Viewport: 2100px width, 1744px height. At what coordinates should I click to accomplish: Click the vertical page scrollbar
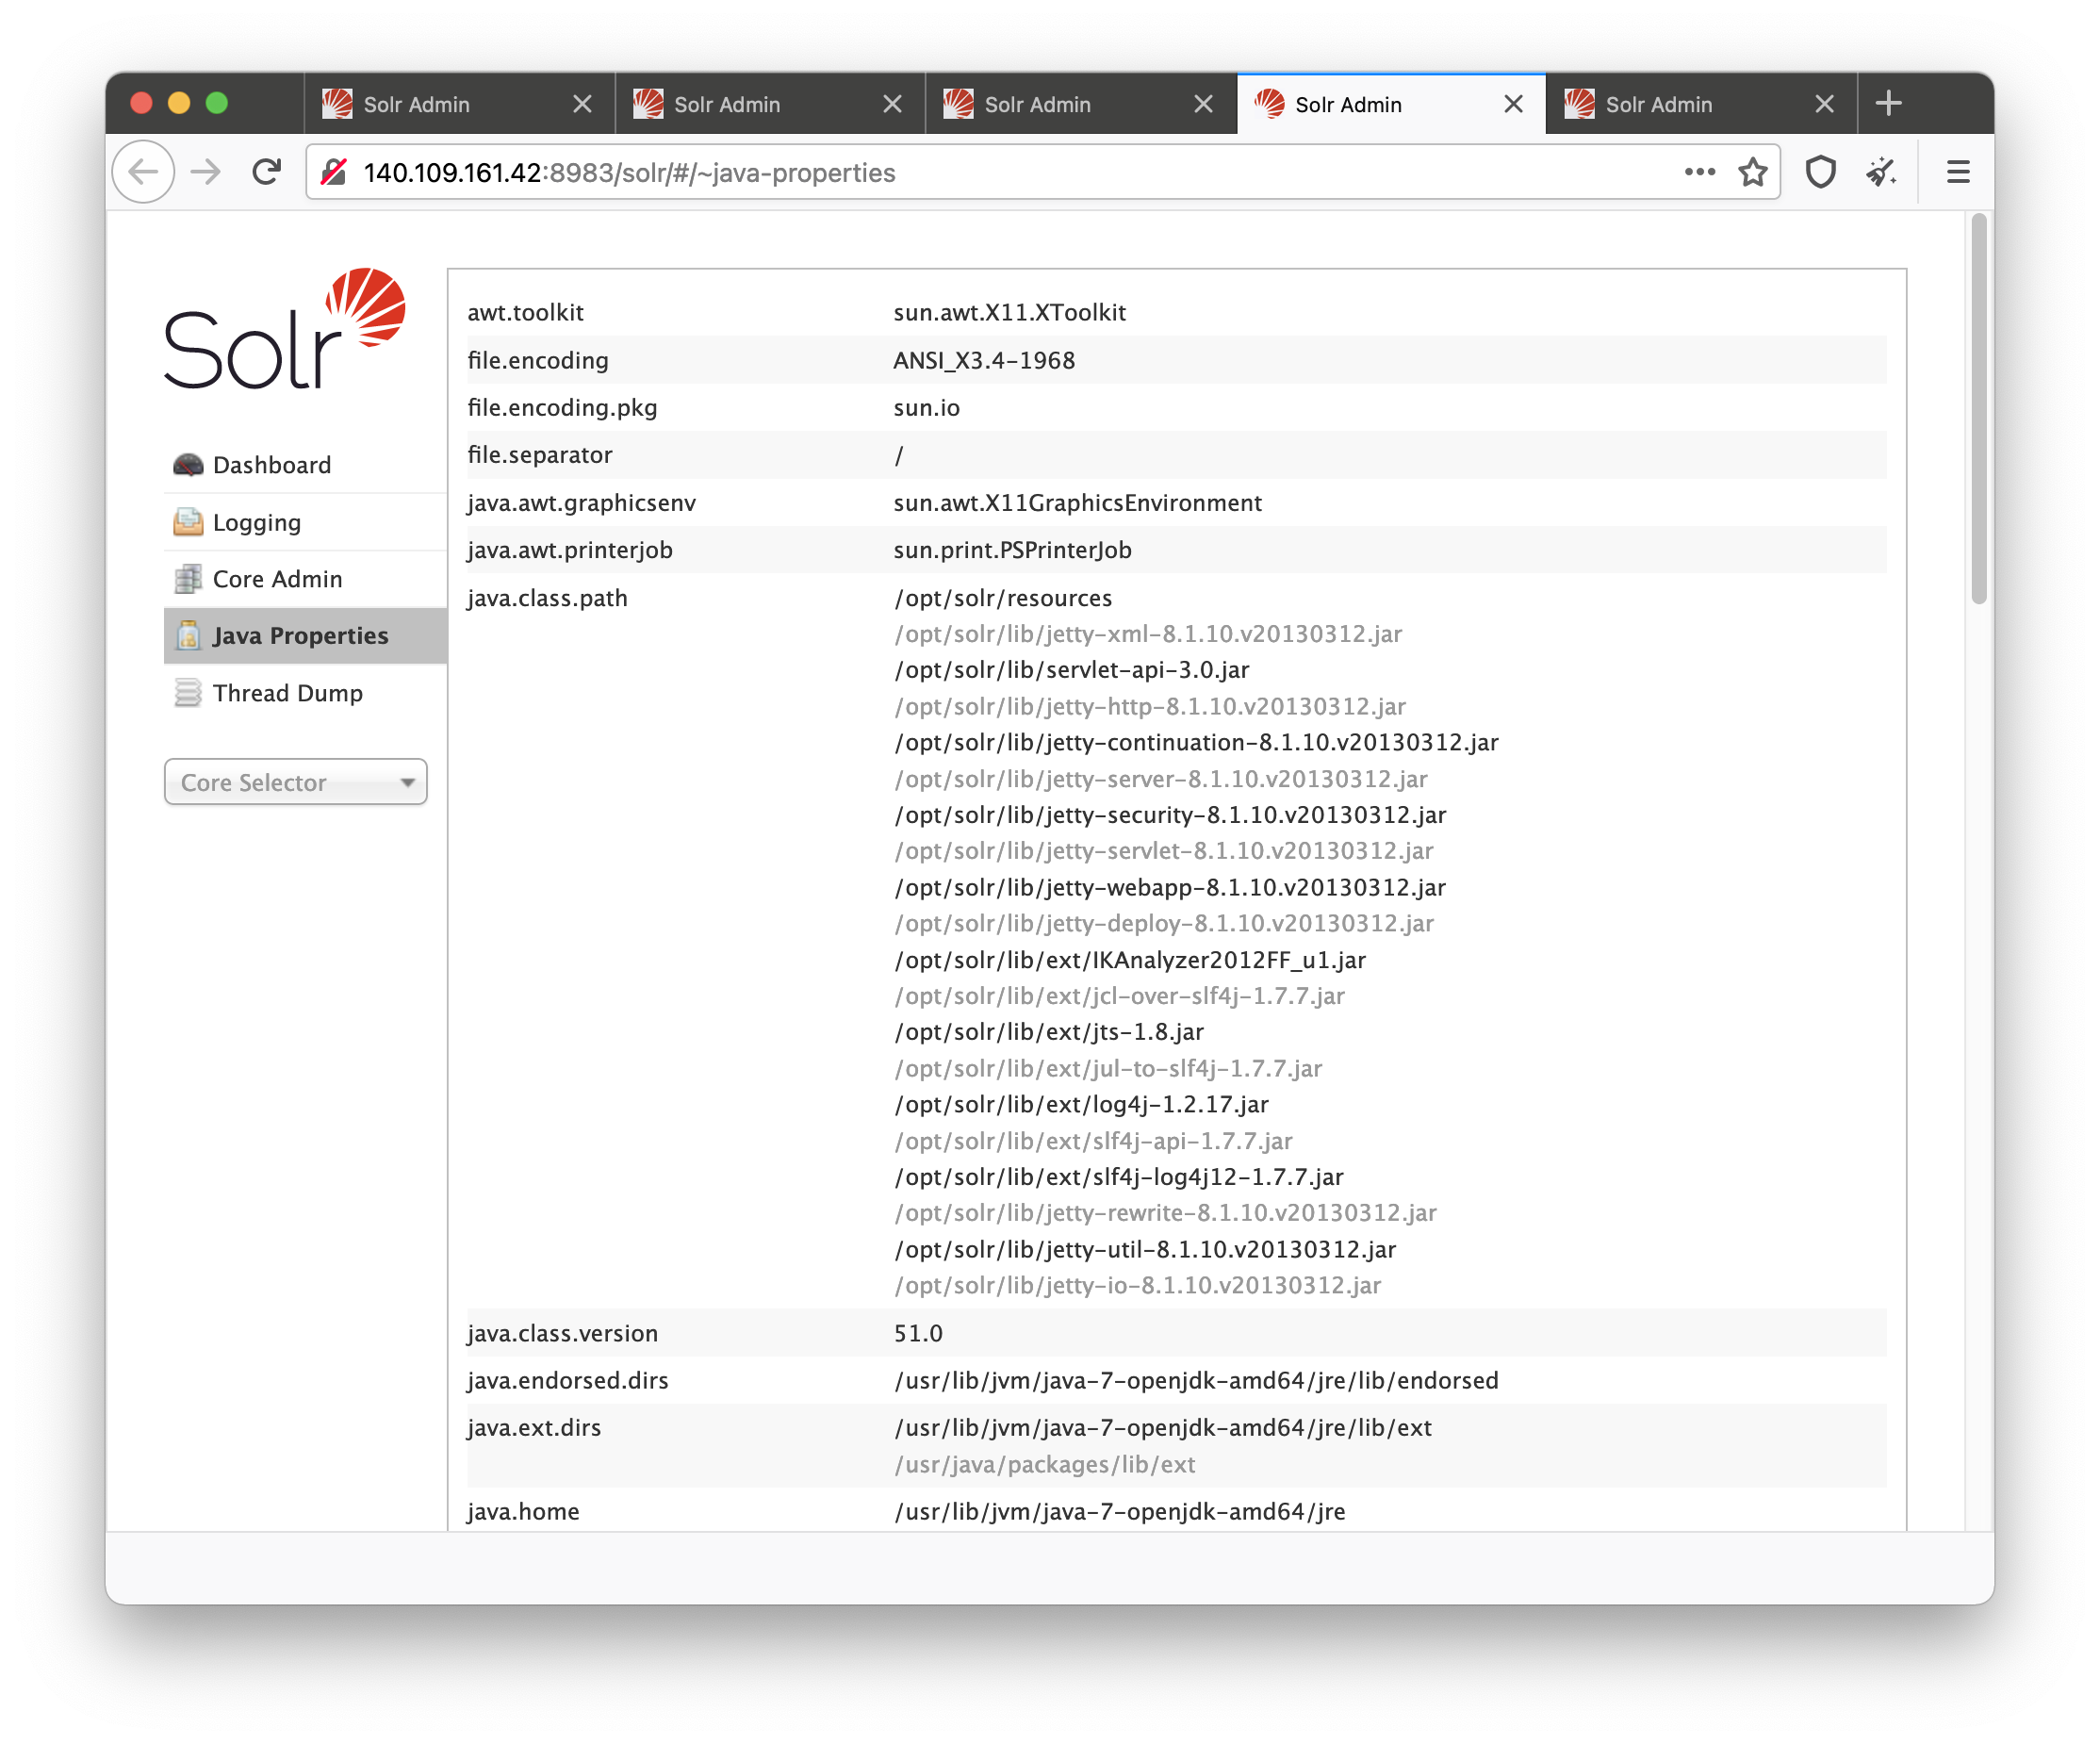1978,409
